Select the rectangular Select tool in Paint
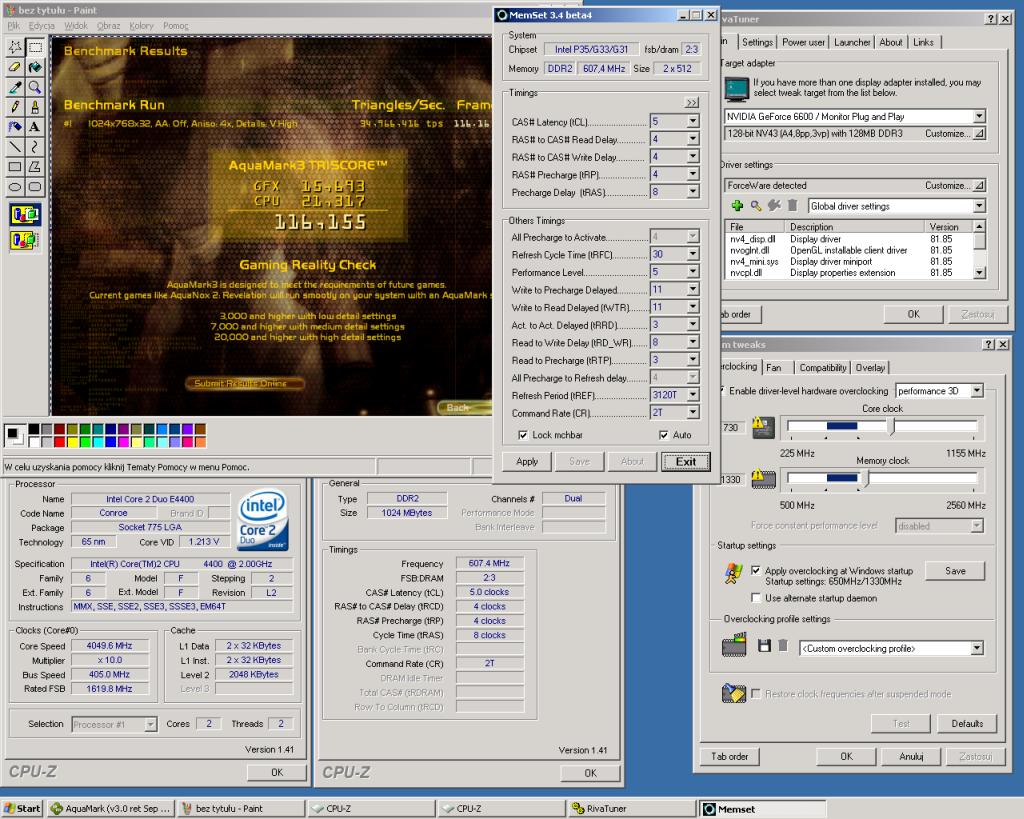 point(35,47)
